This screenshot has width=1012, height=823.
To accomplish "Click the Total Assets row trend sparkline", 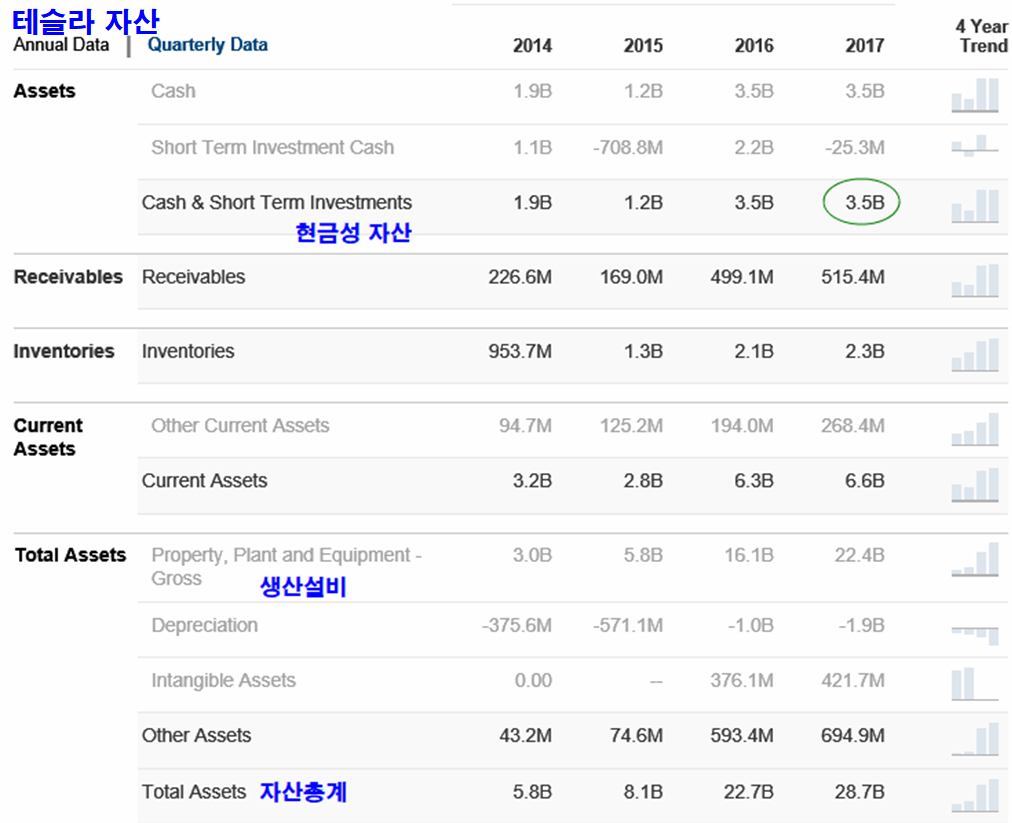I will point(975,794).
